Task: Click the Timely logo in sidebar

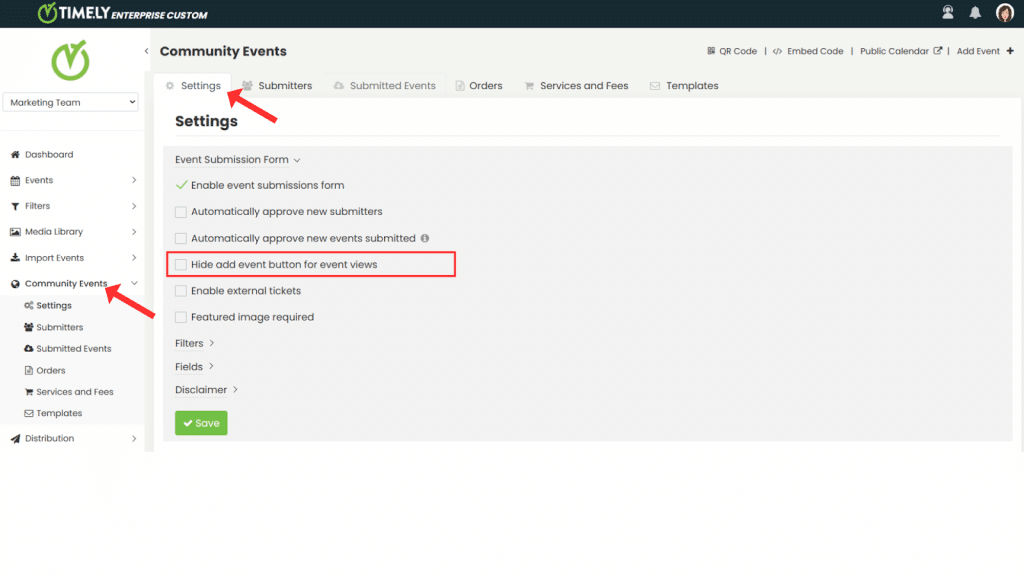Action: [70, 60]
